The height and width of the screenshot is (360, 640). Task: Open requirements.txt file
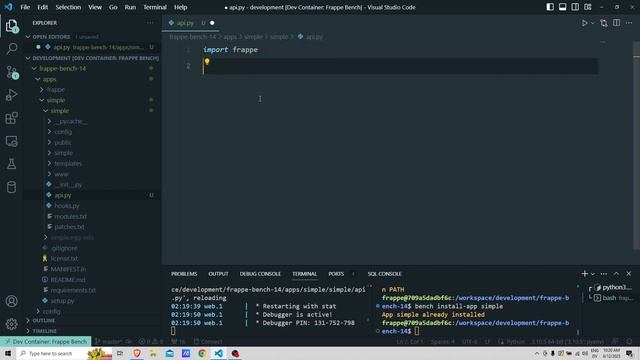tap(73, 290)
